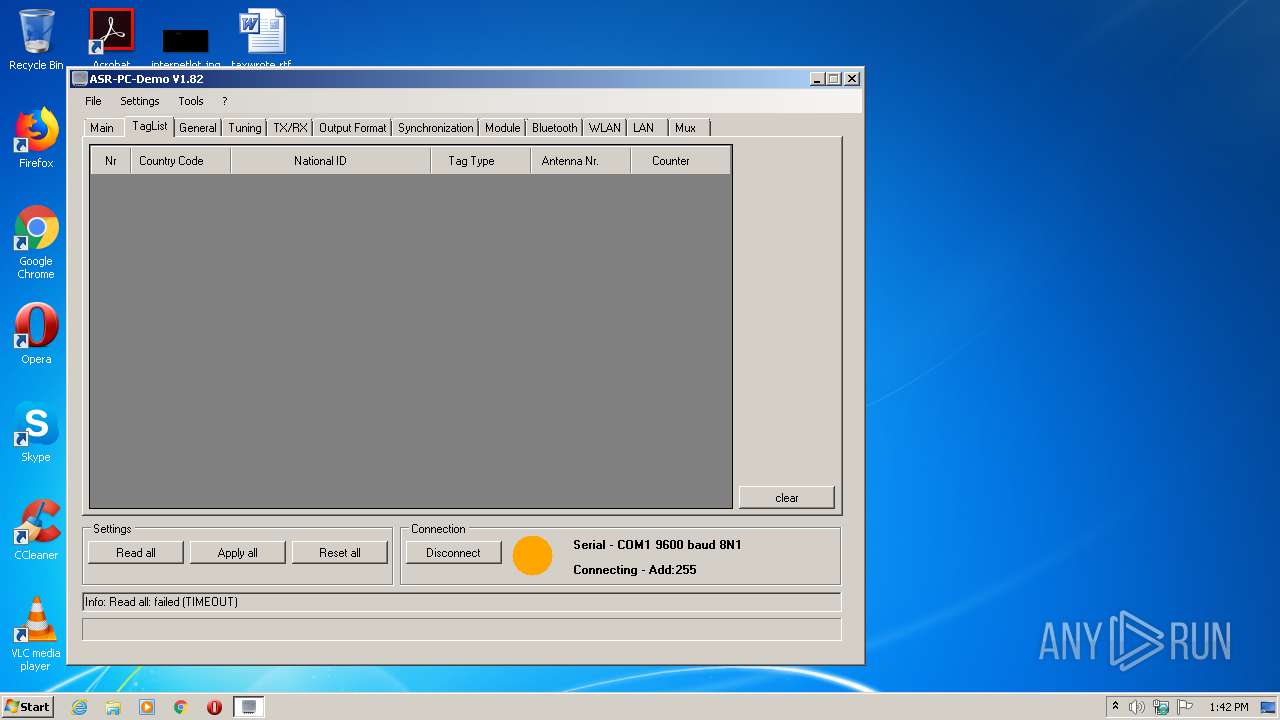The width and height of the screenshot is (1280, 720).
Task: Minimize the ASR-PC-Demo window
Action: click(x=817, y=79)
